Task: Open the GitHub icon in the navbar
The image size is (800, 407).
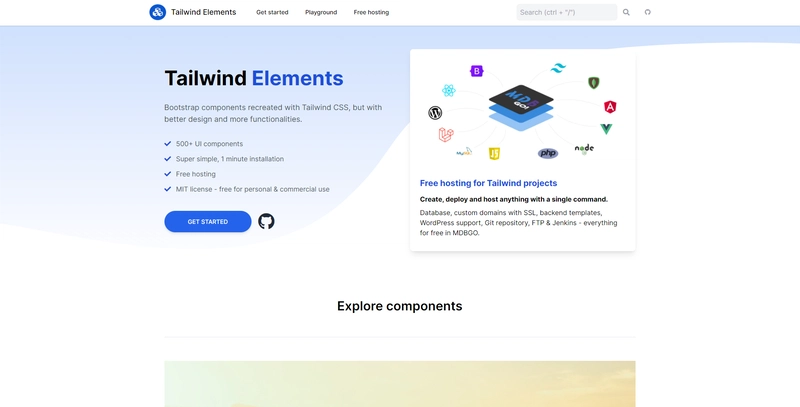Action: 647,12
